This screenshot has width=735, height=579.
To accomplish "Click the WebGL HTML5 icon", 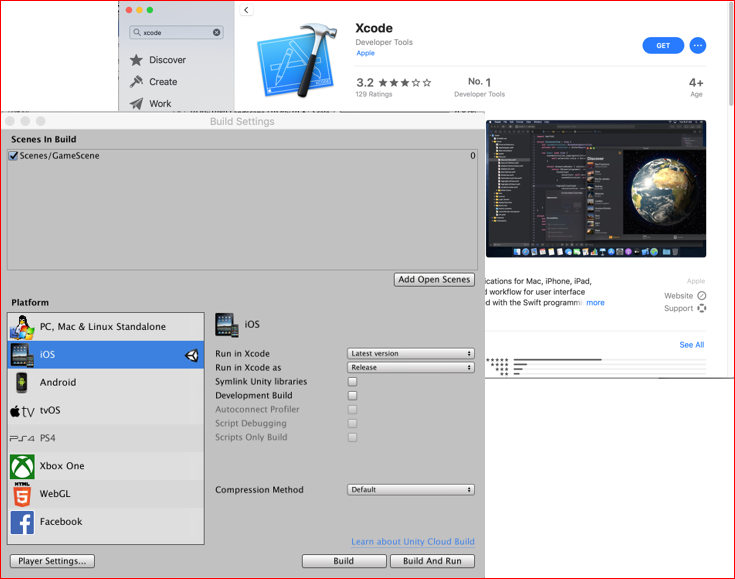I will pyautogui.click(x=22, y=494).
